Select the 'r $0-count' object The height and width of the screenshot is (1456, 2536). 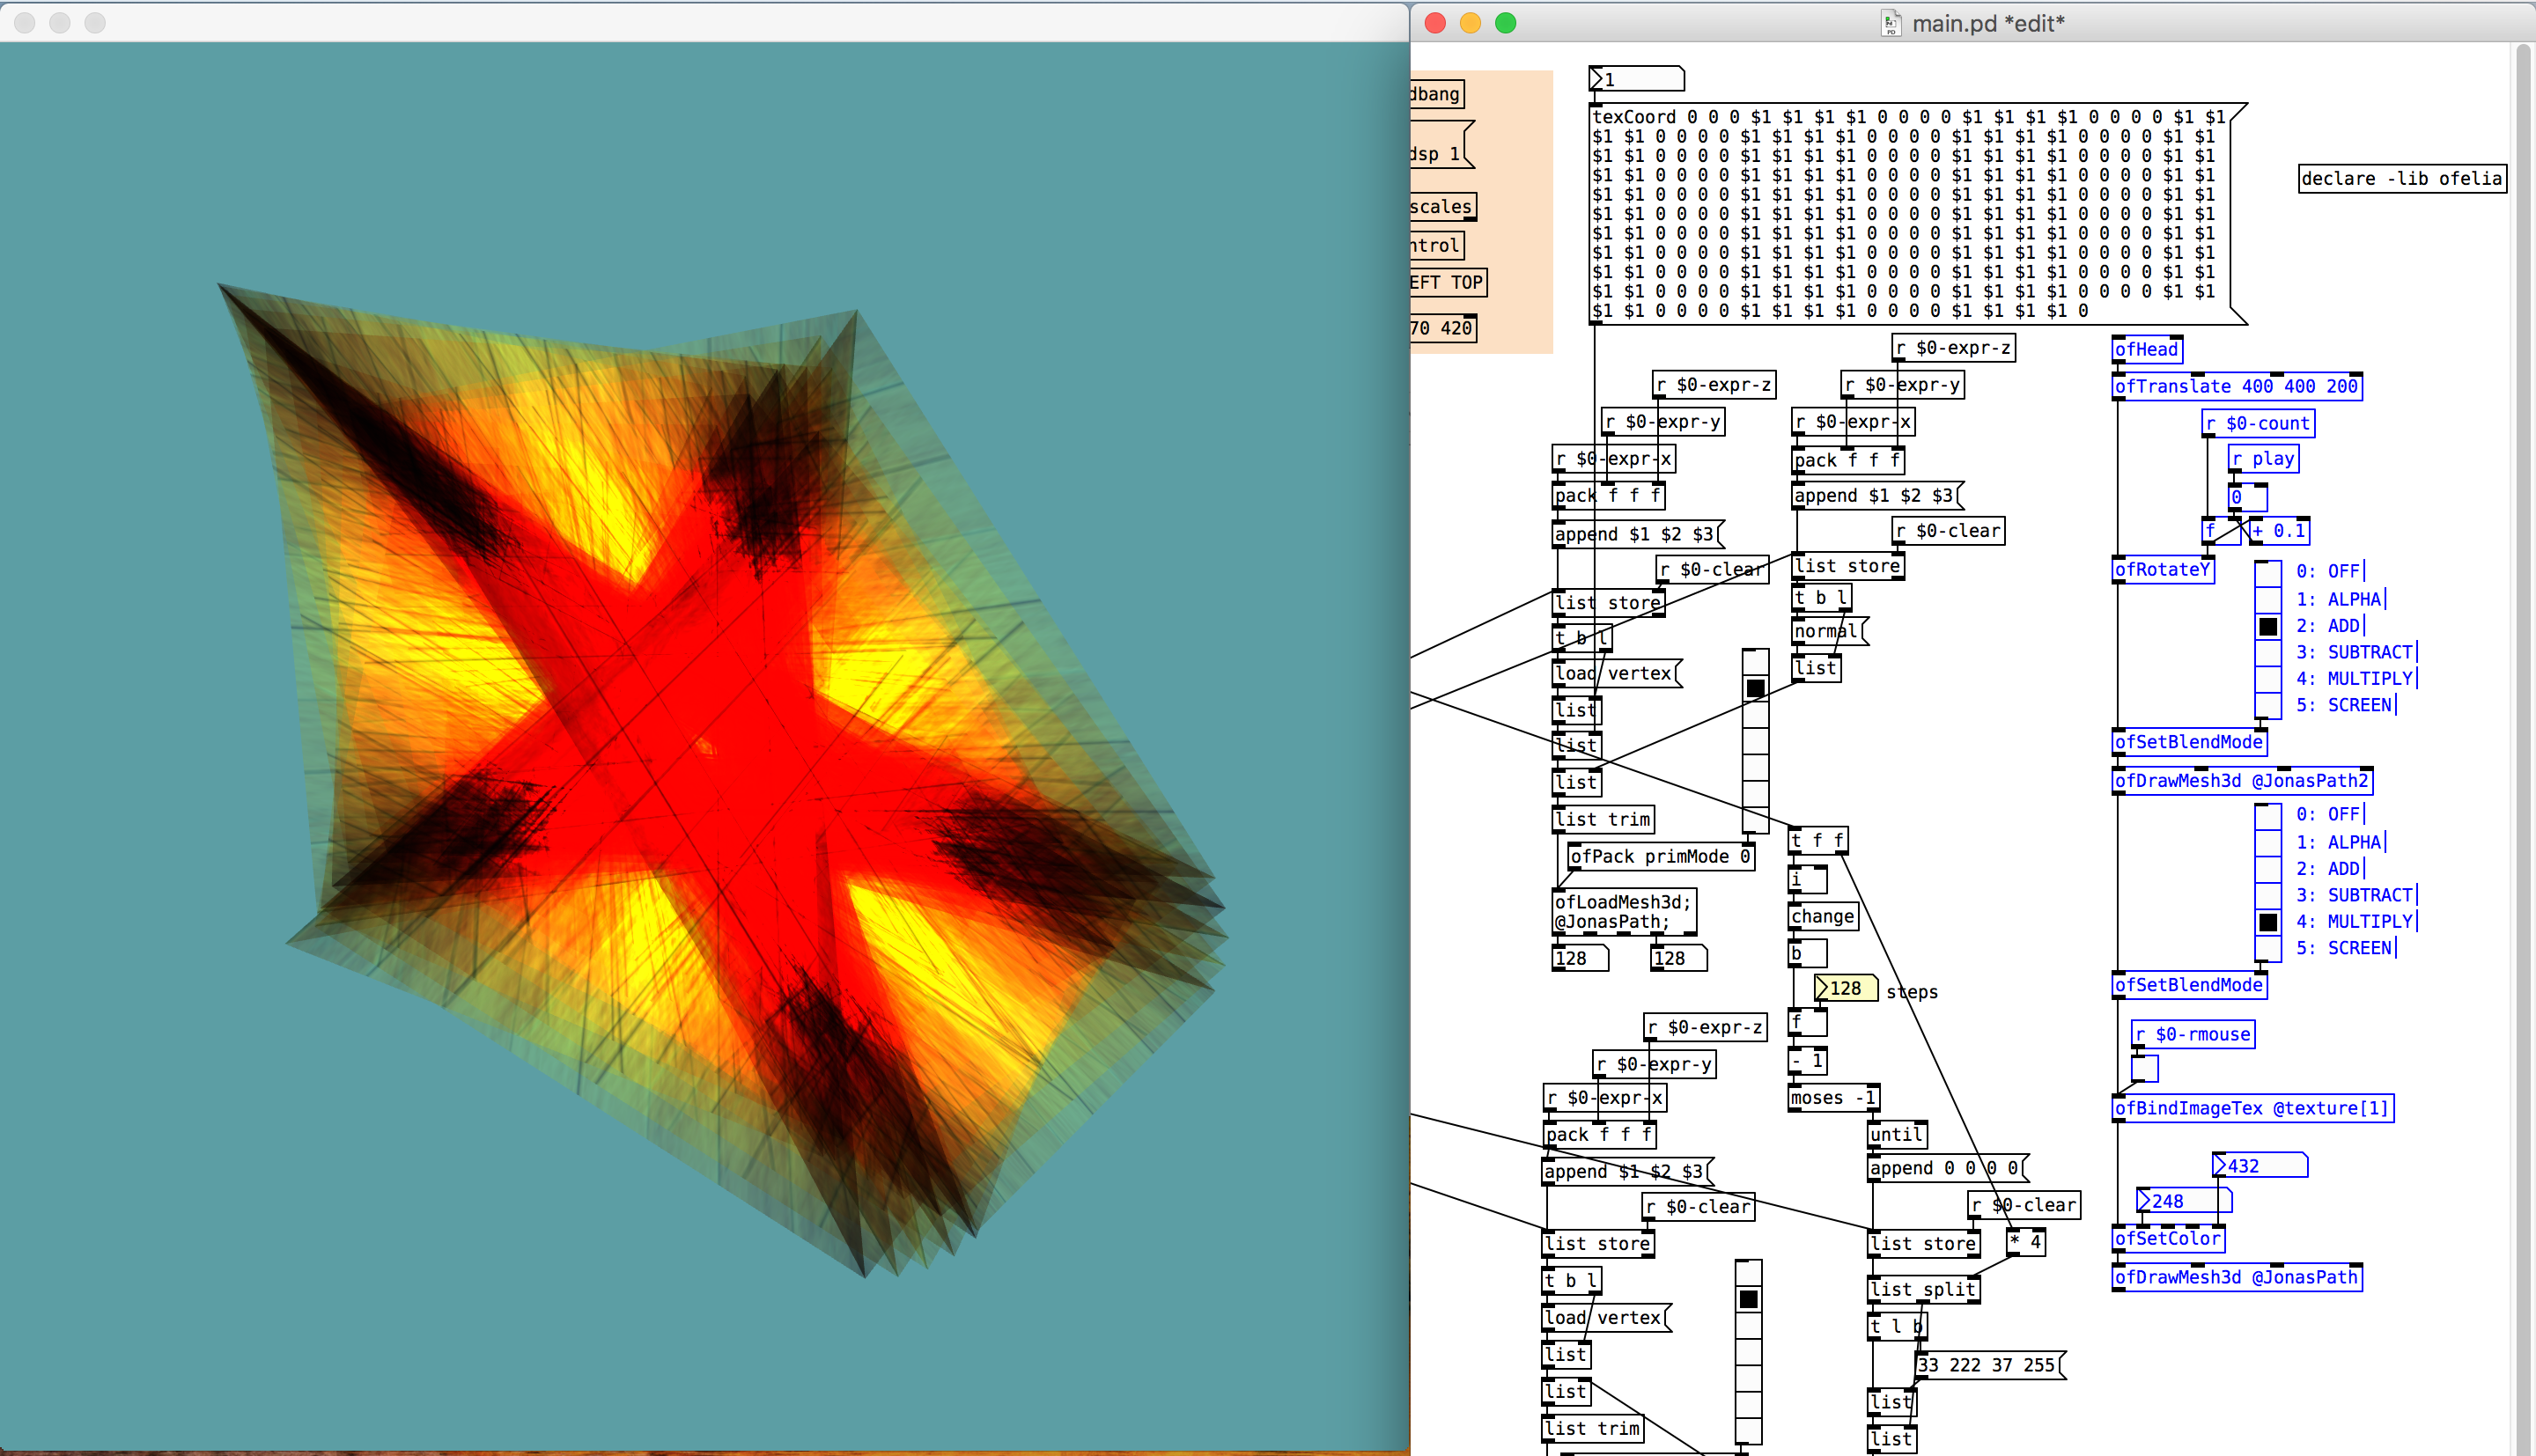click(2258, 424)
